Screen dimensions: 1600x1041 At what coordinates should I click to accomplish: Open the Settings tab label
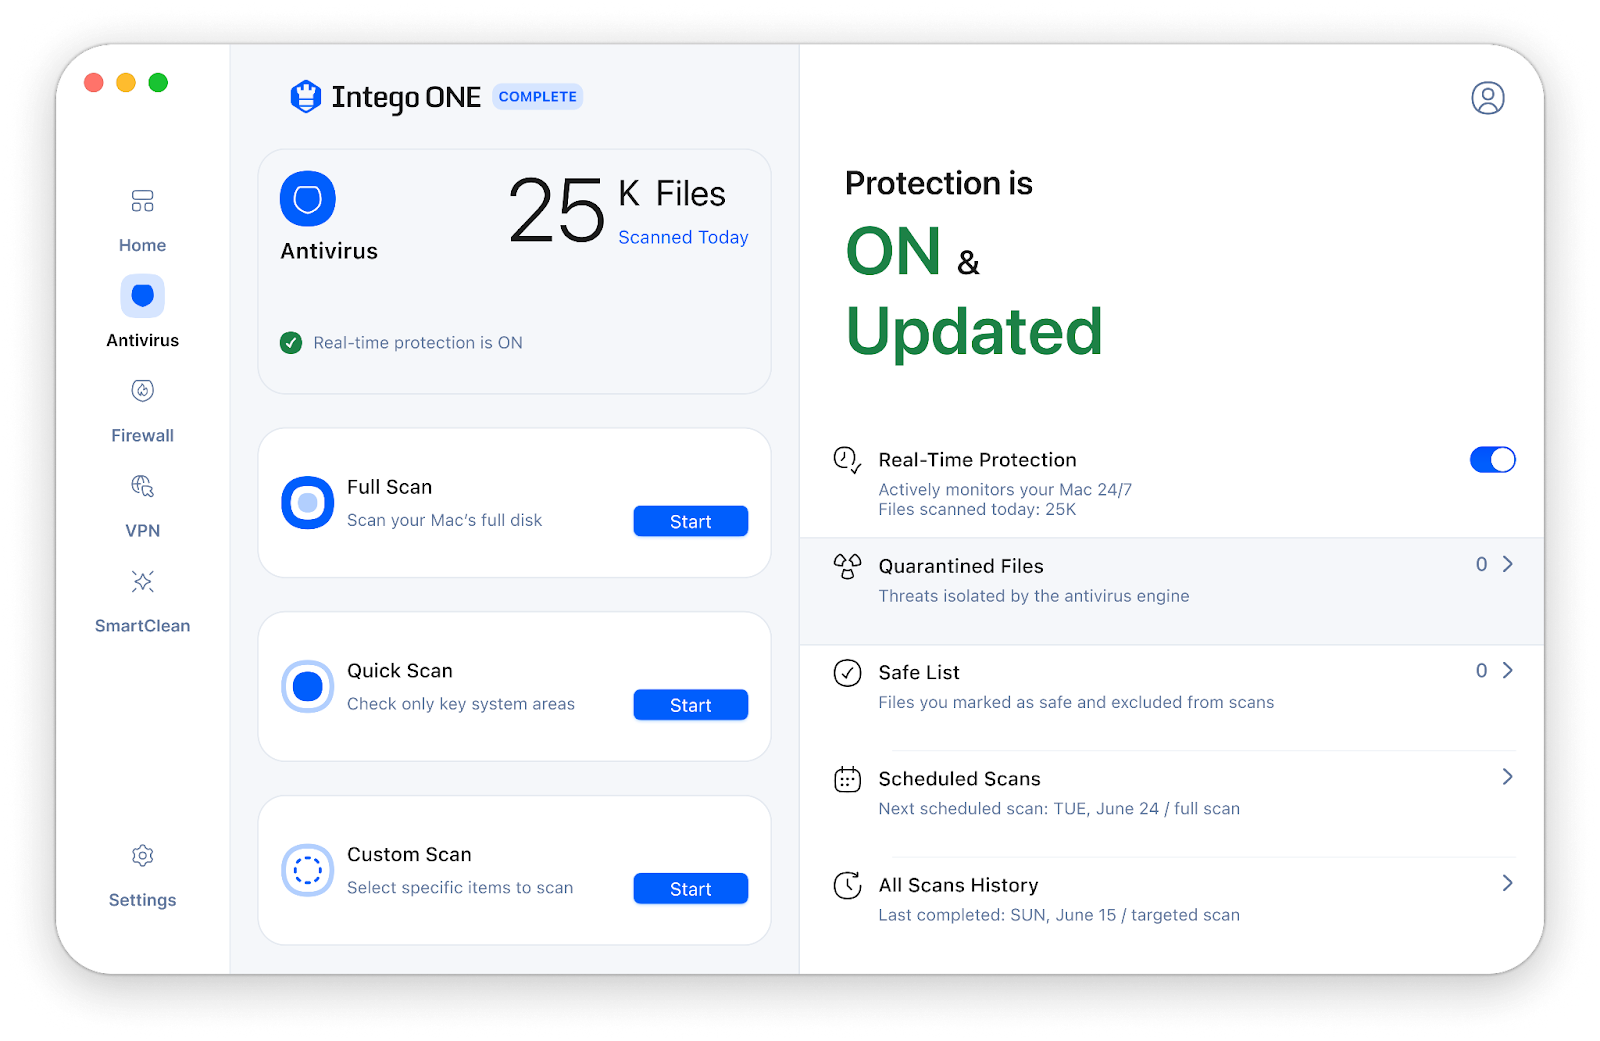pos(142,900)
